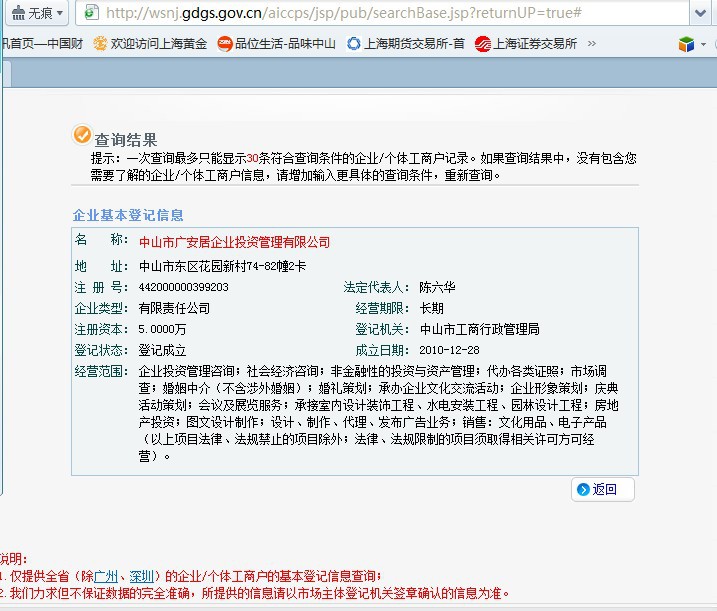
Task: Click the blue arrow icon on 返回
Action: tap(583, 489)
